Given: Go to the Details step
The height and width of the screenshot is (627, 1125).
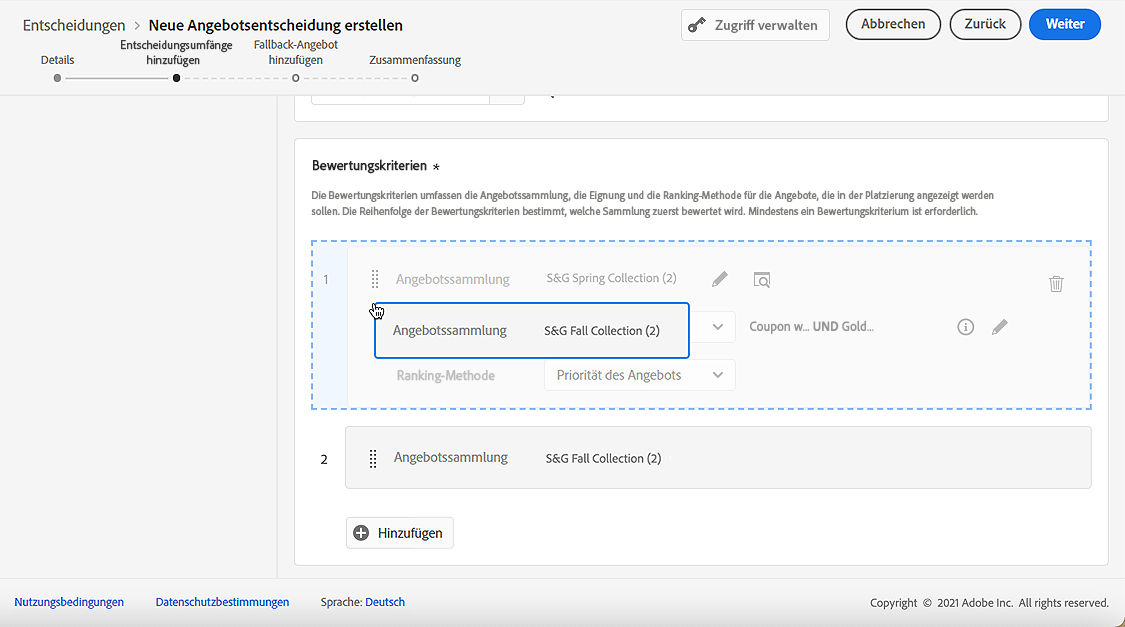Looking at the screenshot, I should (57, 77).
